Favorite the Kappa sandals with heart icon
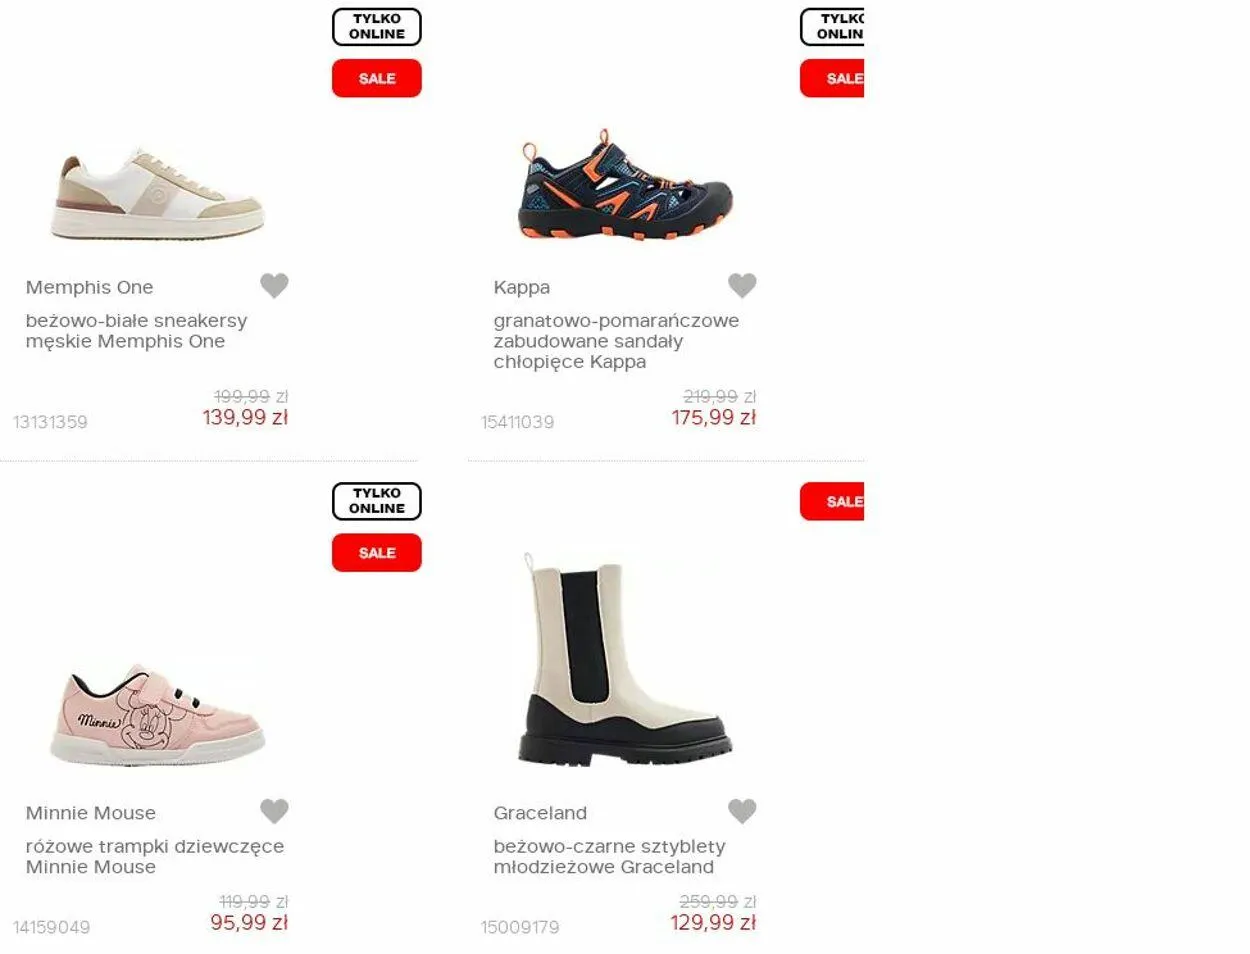Screen dimensions: 1250x954 (x=742, y=286)
